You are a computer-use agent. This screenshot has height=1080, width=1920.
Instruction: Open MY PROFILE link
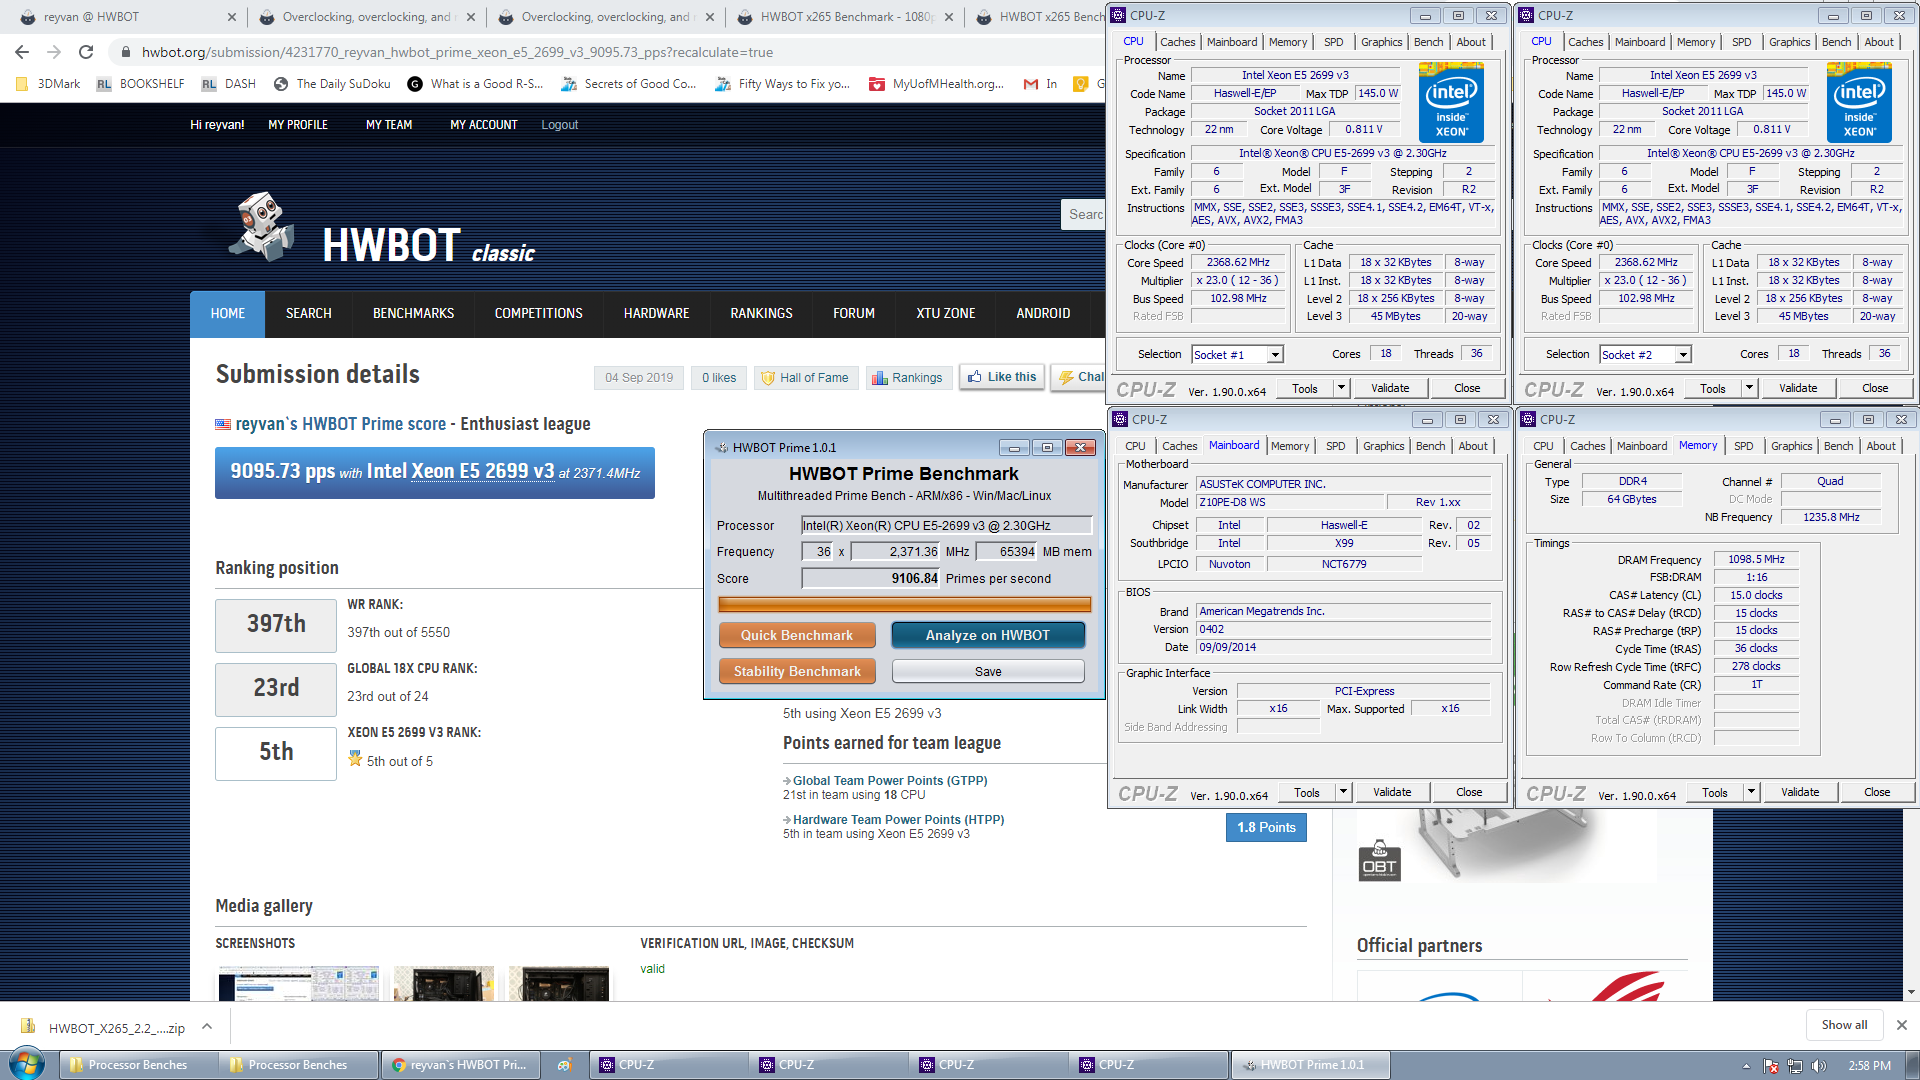(x=298, y=125)
